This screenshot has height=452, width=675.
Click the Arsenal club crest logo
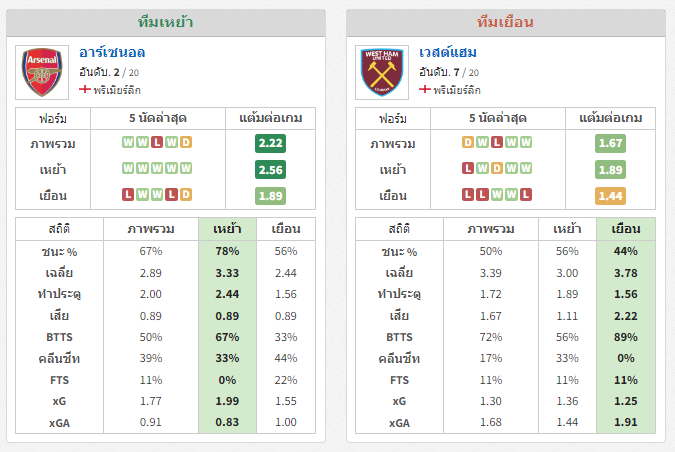point(42,72)
